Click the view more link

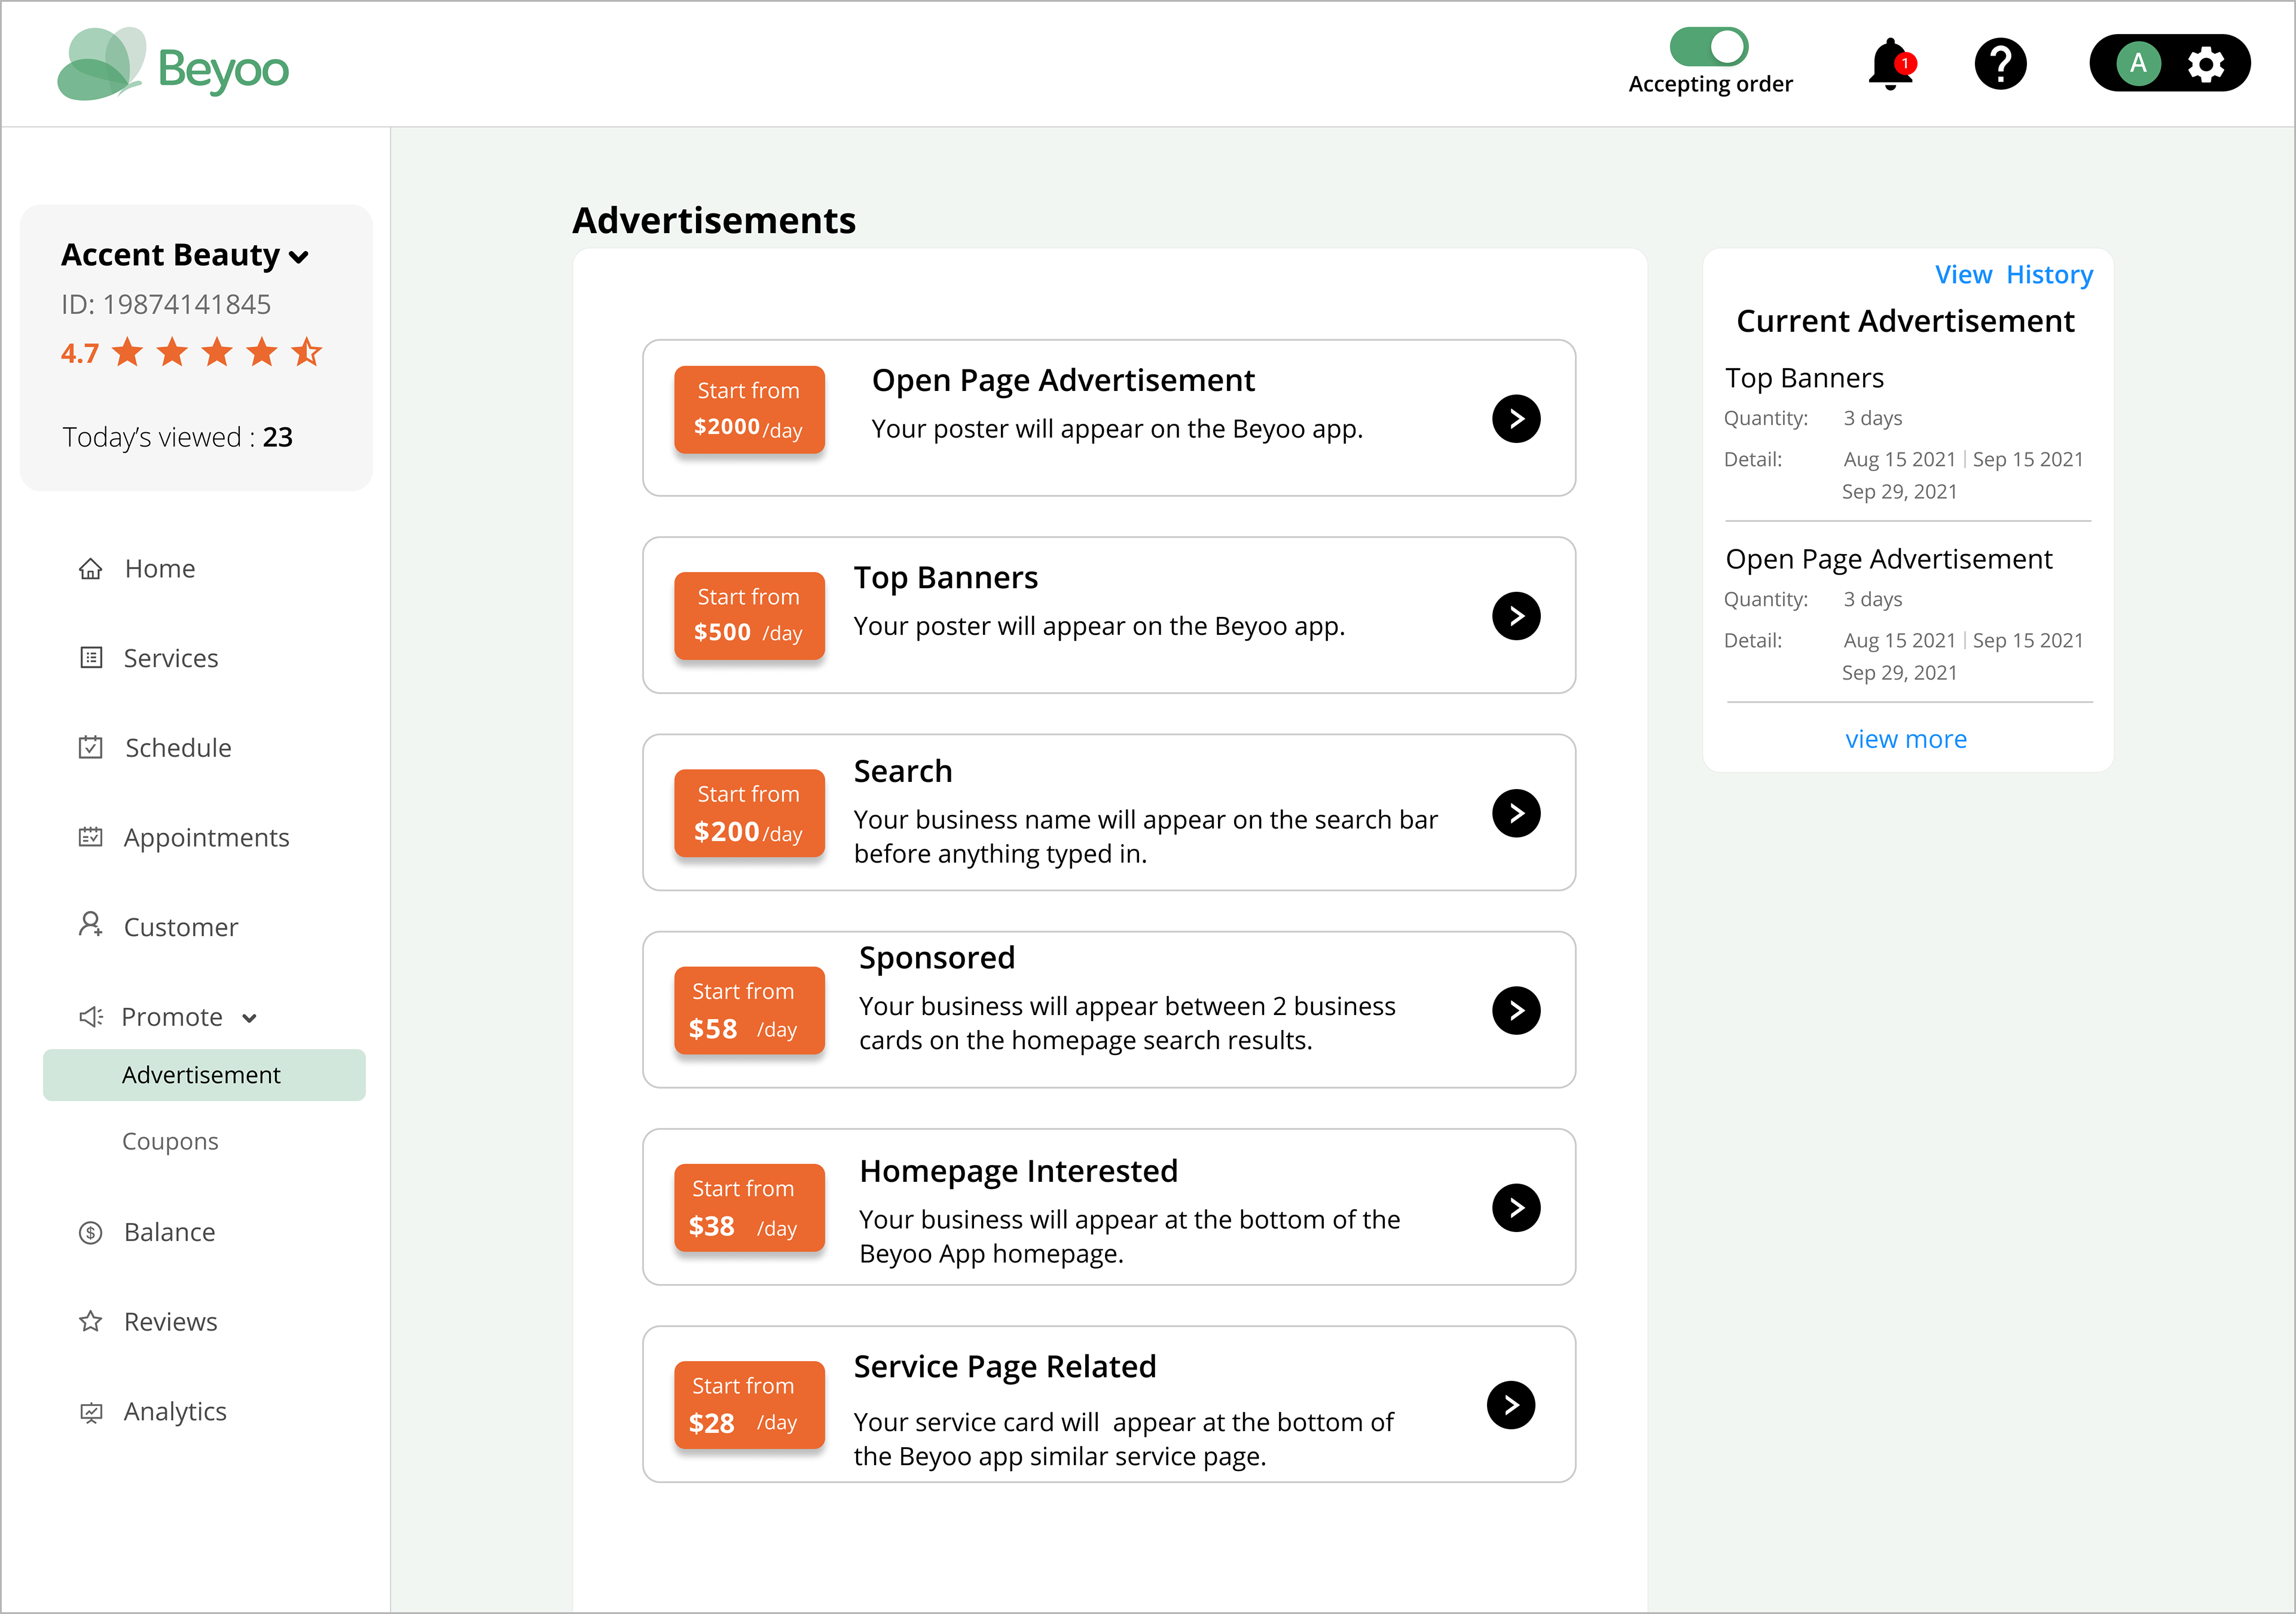coord(1906,739)
